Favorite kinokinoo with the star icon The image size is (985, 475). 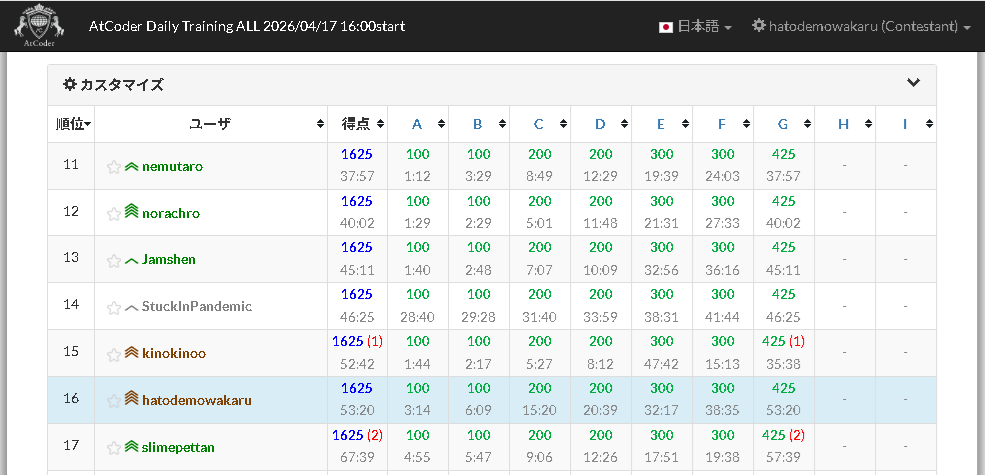pyautogui.click(x=114, y=354)
